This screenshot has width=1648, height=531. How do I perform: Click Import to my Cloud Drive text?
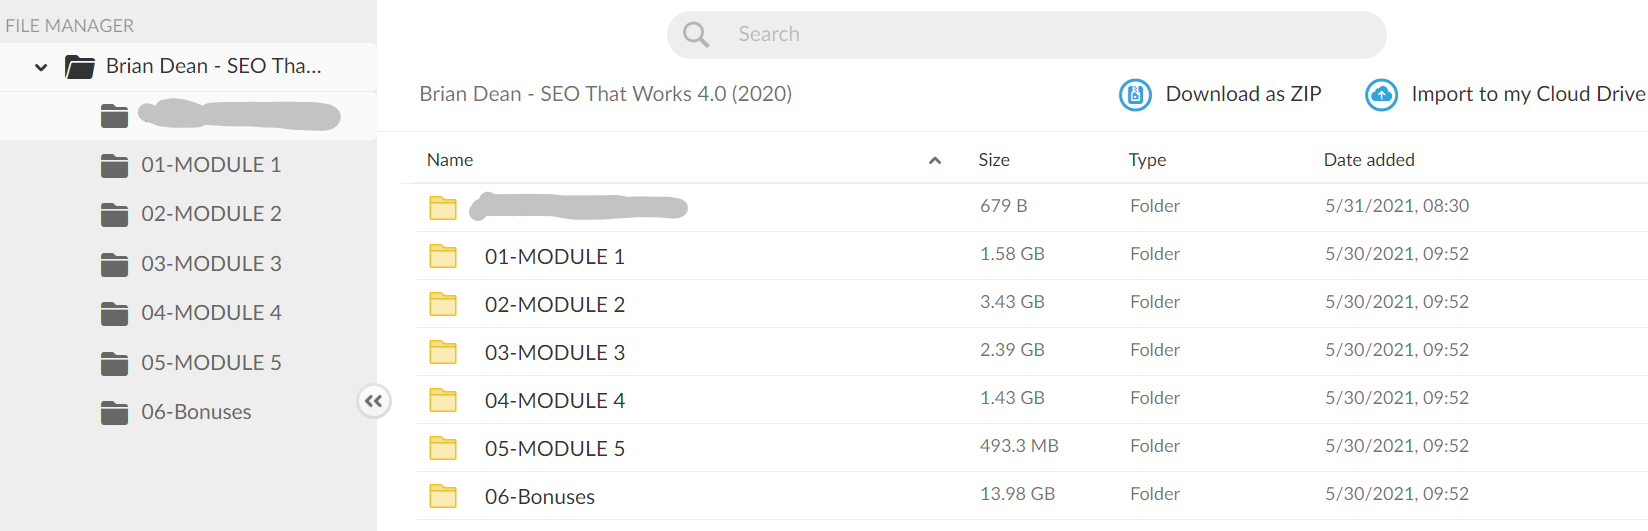pos(1528,94)
